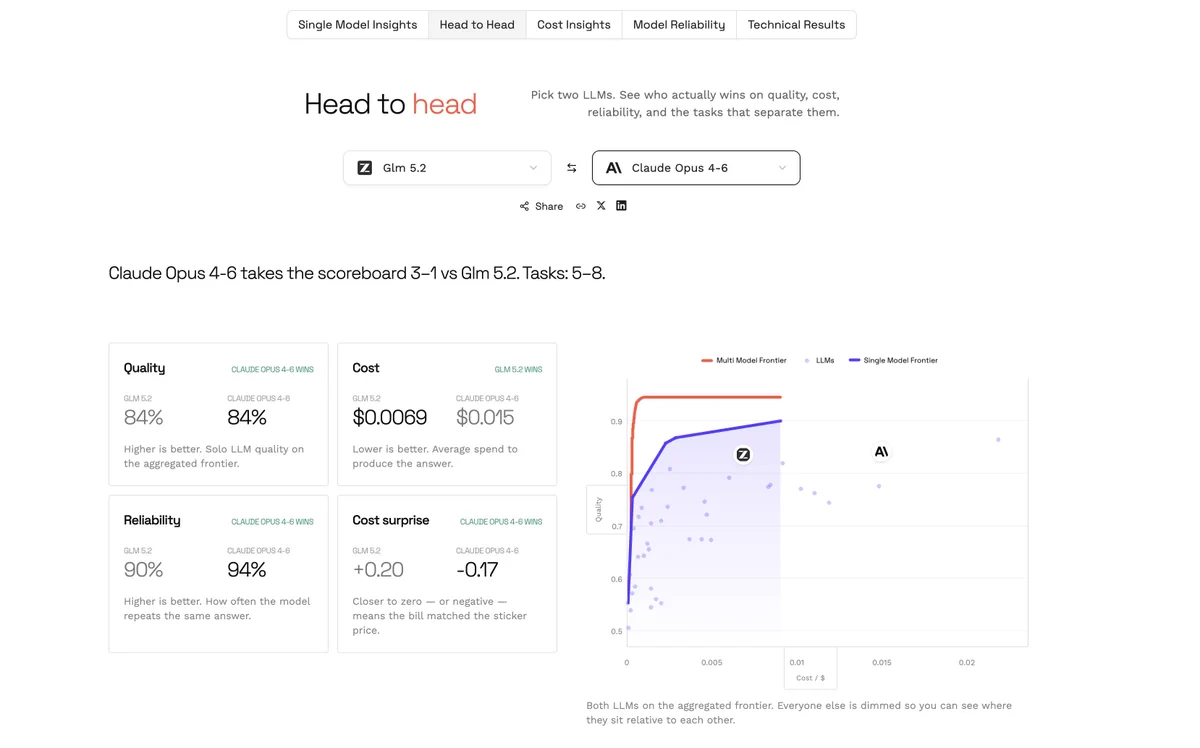Switch to the Head to Head tab
1200x748 pixels.
477,25
